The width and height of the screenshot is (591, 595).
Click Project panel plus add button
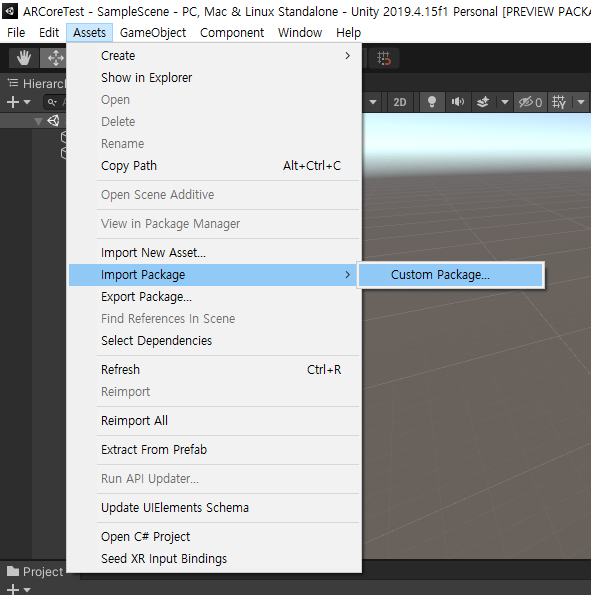[13, 590]
